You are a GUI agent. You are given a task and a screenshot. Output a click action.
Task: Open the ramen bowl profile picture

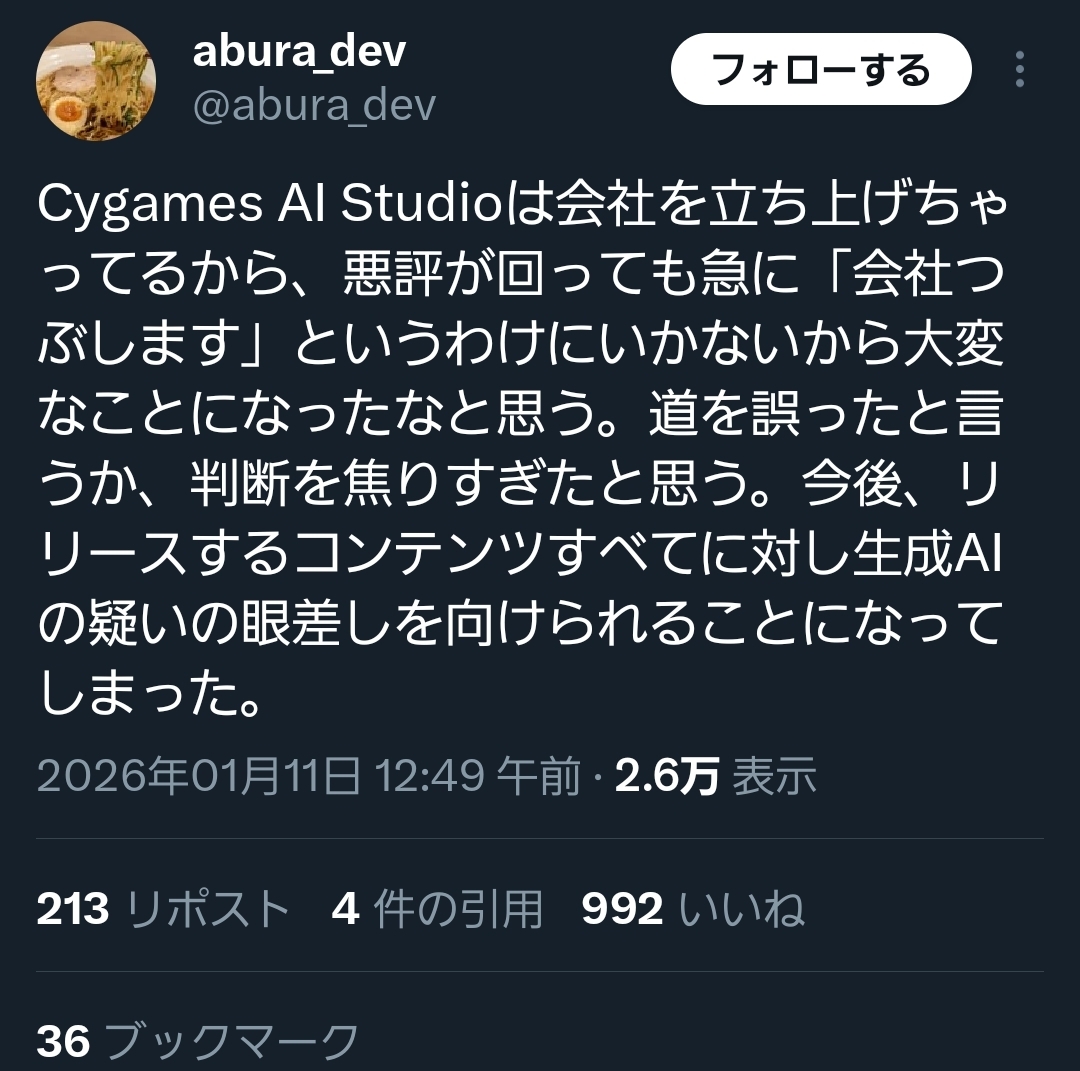coord(96,81)
